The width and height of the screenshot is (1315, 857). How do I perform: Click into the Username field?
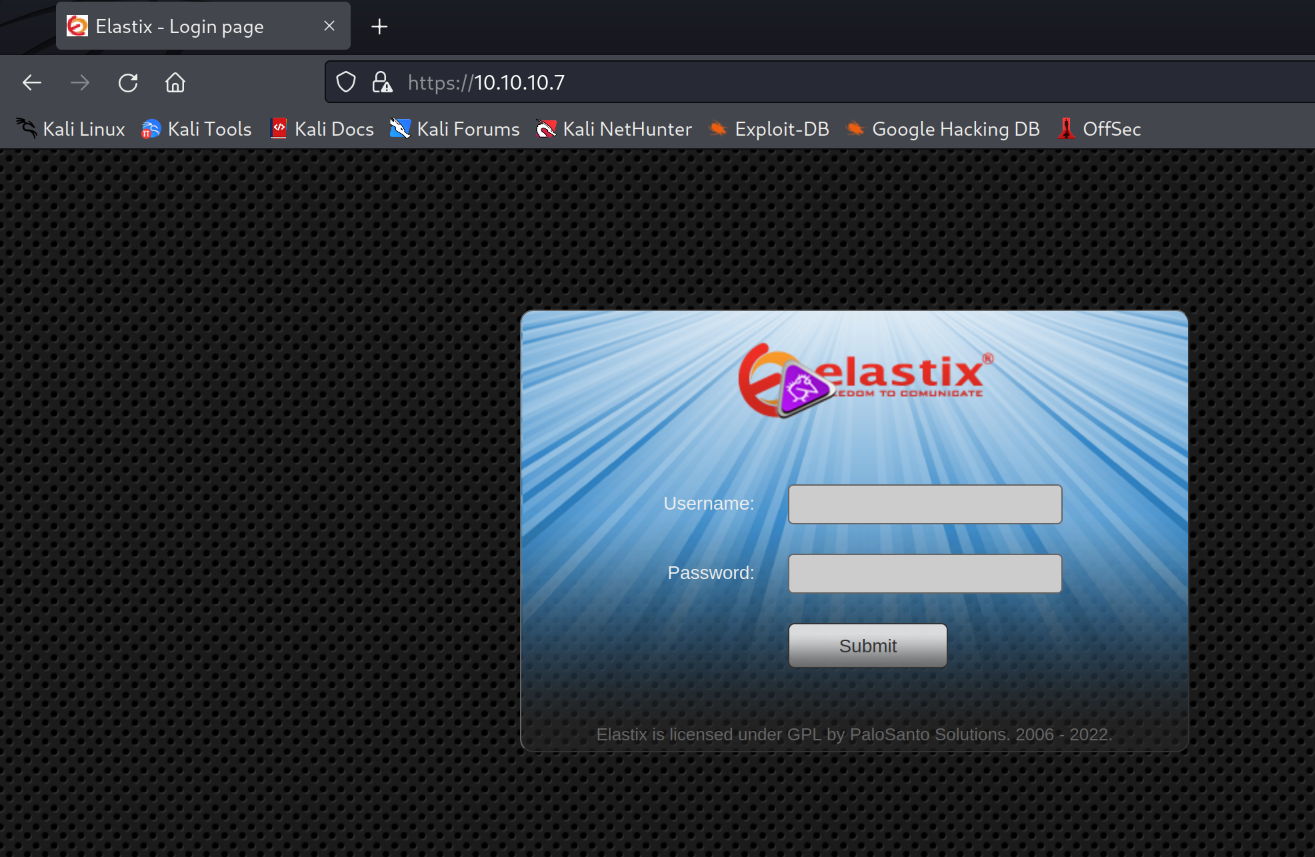click(x=924, y=504)
